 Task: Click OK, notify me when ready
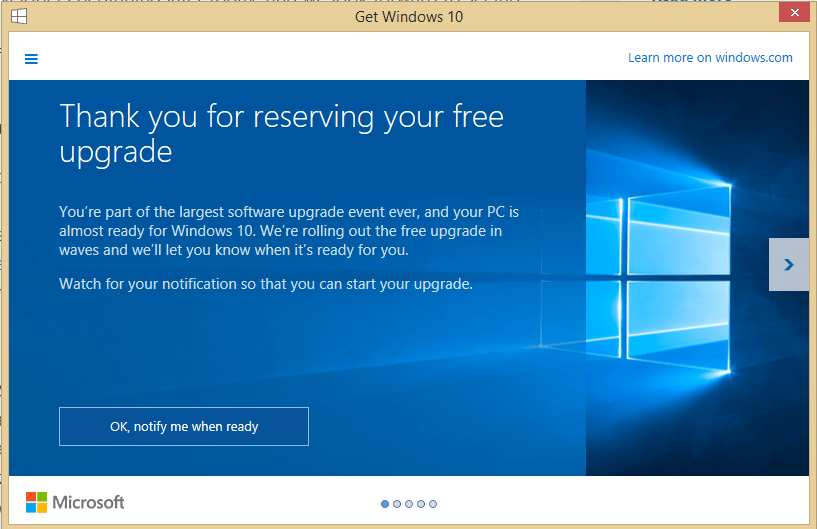coord(184,426)
